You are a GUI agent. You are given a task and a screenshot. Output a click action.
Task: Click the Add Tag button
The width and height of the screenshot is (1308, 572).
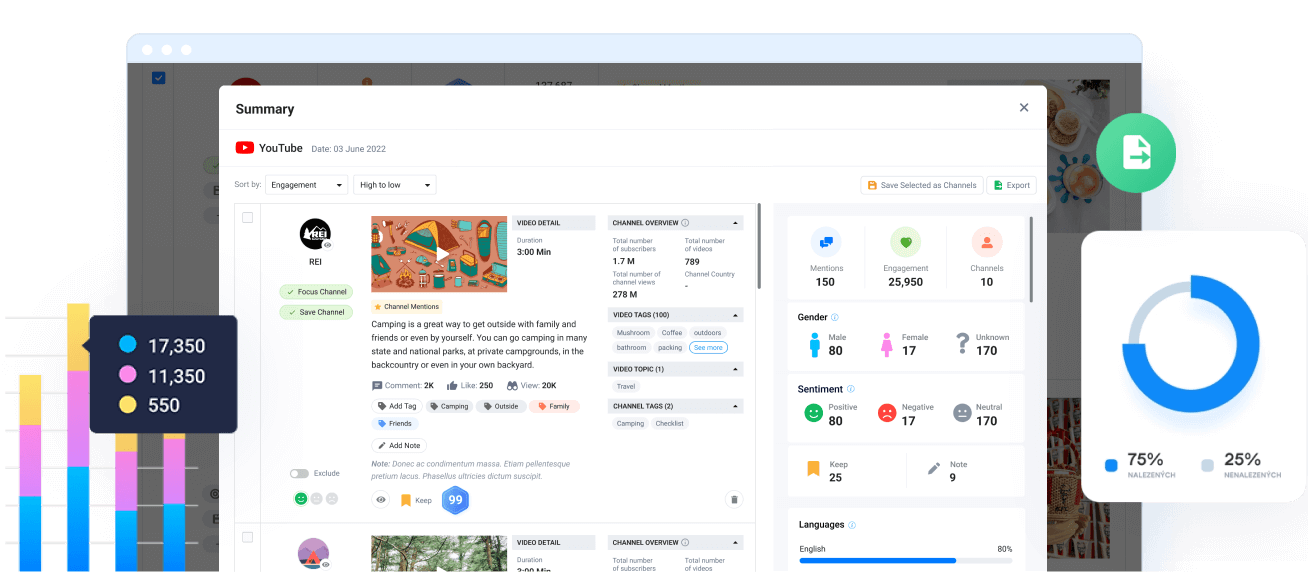coord(397,406)
